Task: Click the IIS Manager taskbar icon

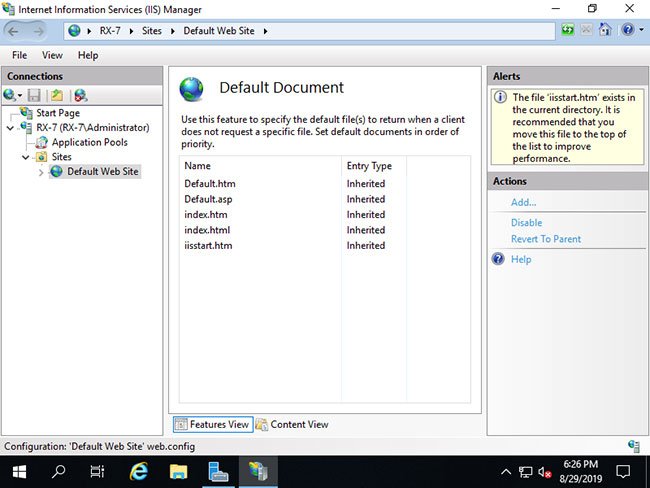Action: click(258, 472)
